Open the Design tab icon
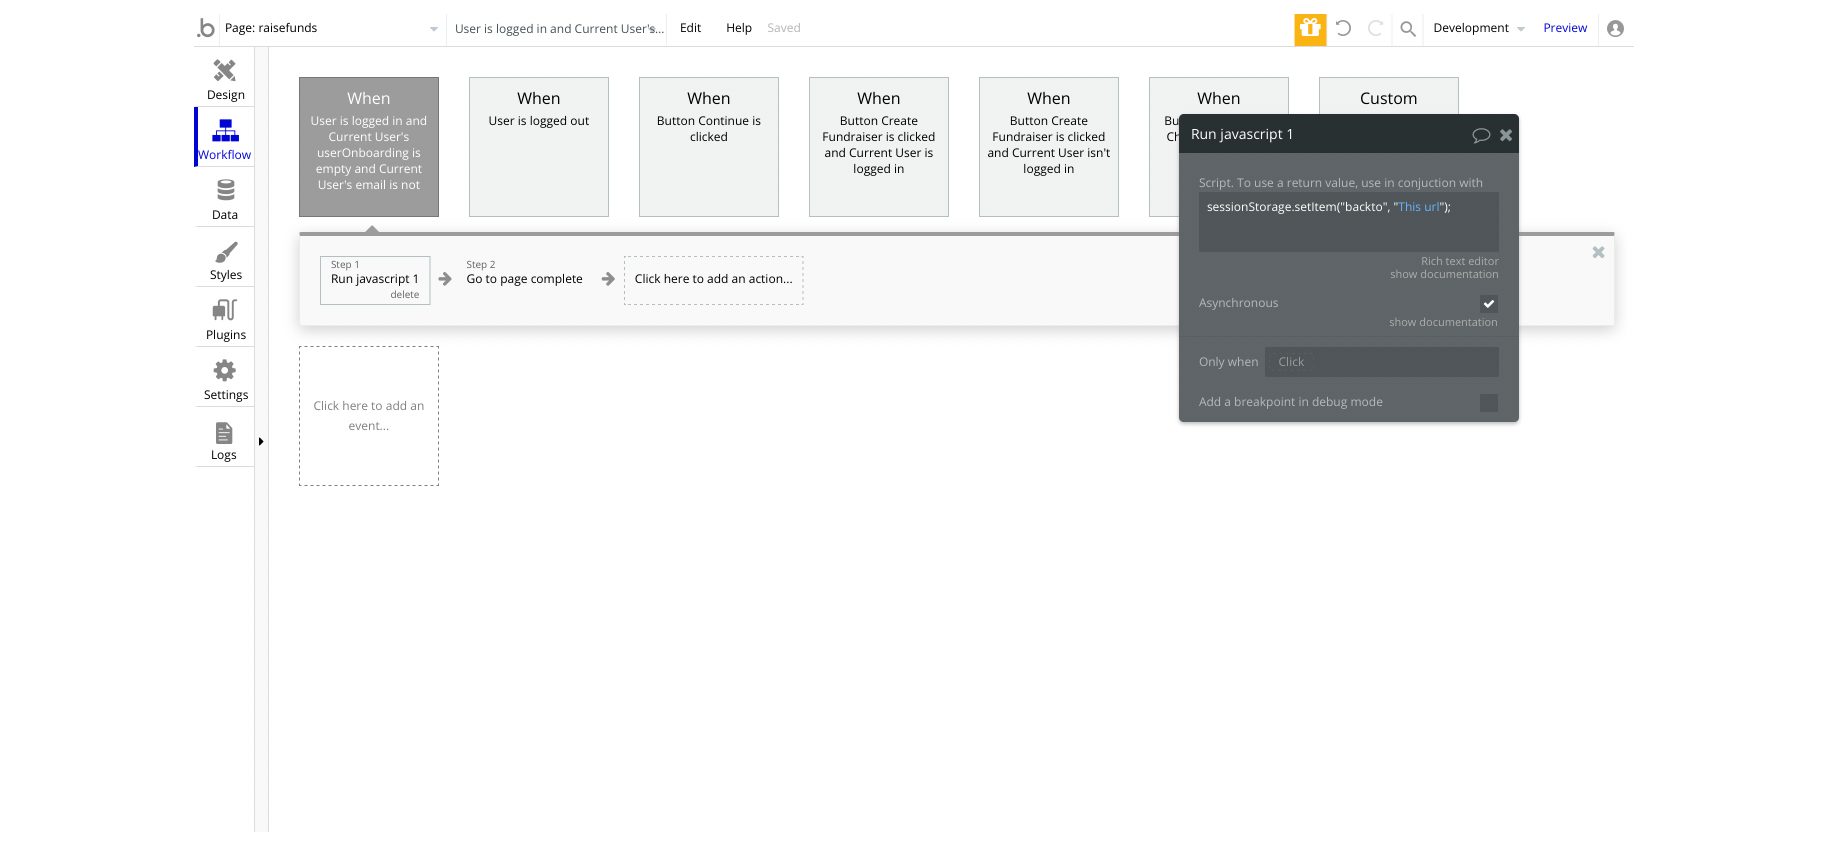Screen dimensions: 1830x844 tap(225, 70)
